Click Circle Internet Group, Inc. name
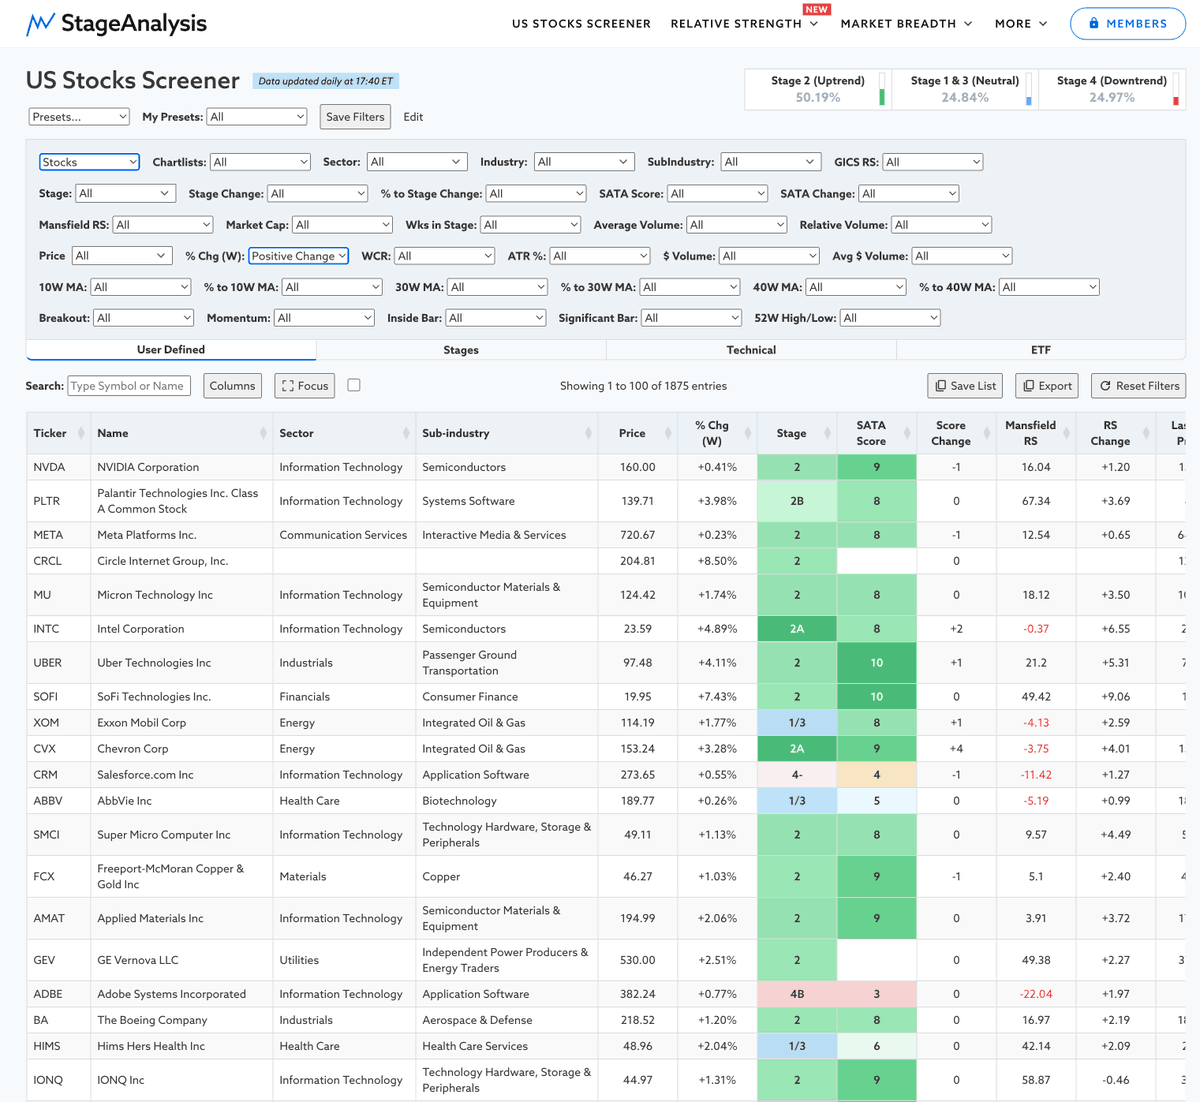Screen dimensions: 1200x1102 163,561
